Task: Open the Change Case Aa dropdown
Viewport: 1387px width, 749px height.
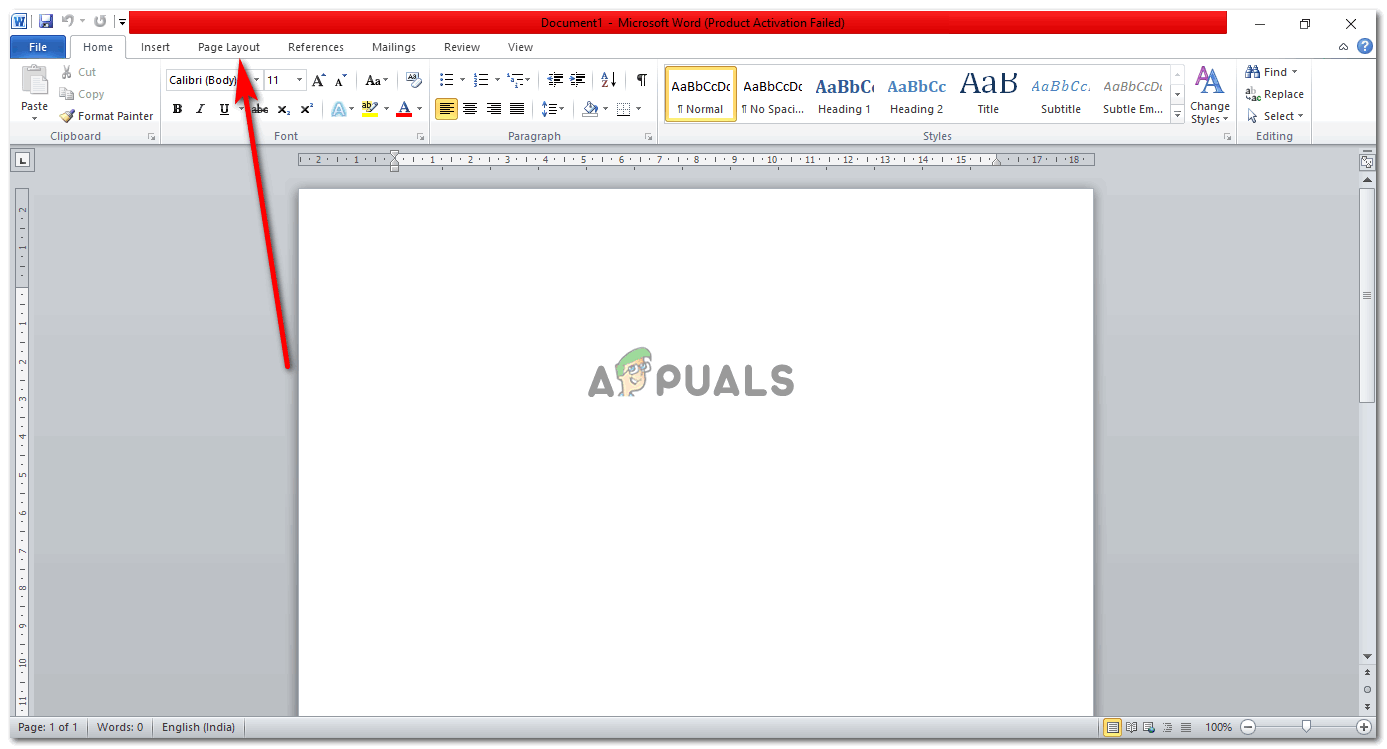Action: click(x=377, y=80)
